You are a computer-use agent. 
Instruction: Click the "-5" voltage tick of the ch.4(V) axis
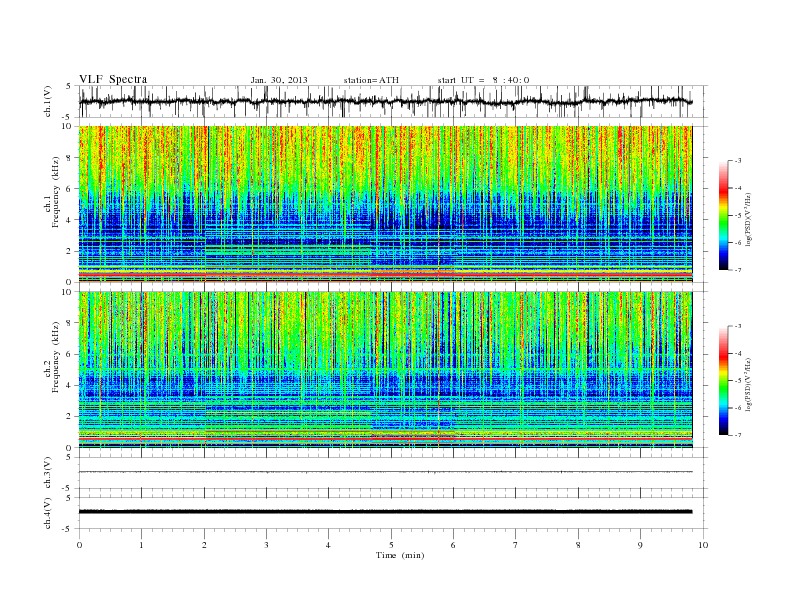tap(68, 529)
